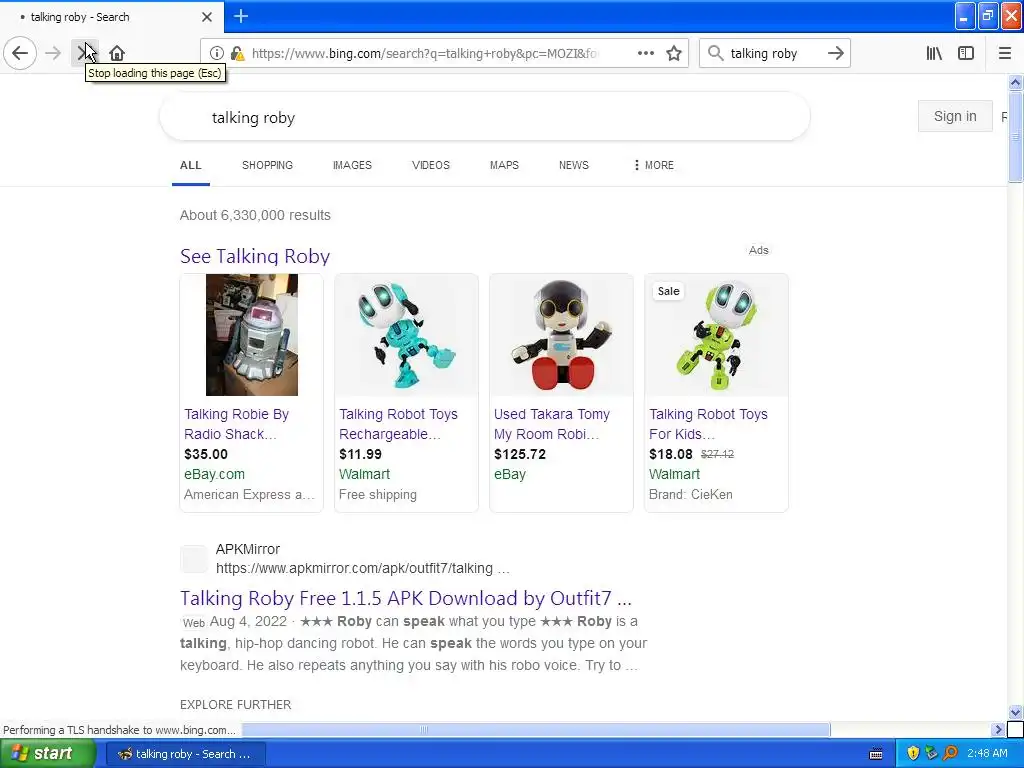Click the APKMirror favicon placeholder

(194, 559)
